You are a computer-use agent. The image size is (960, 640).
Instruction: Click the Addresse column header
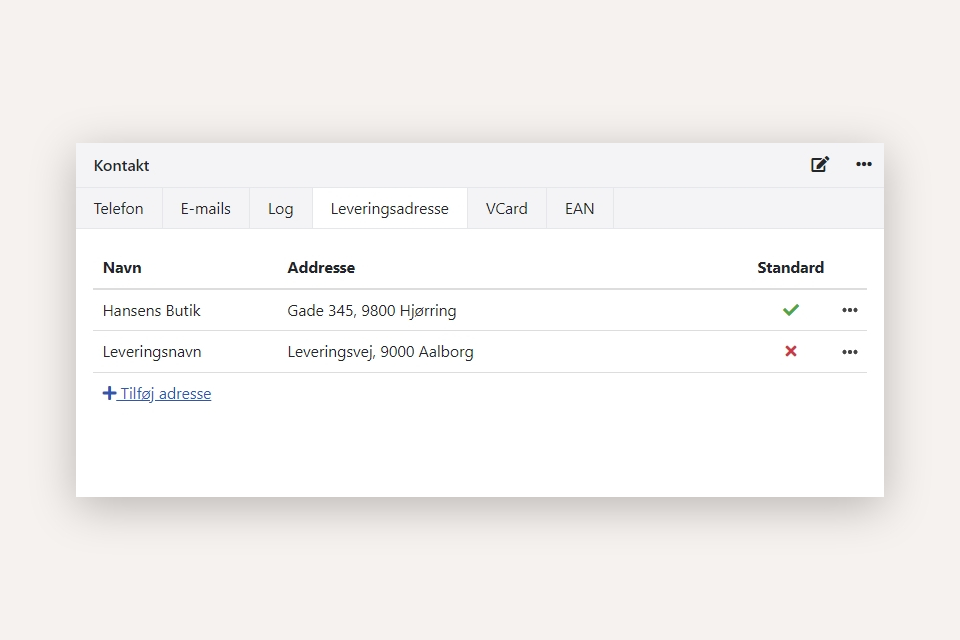321,268
